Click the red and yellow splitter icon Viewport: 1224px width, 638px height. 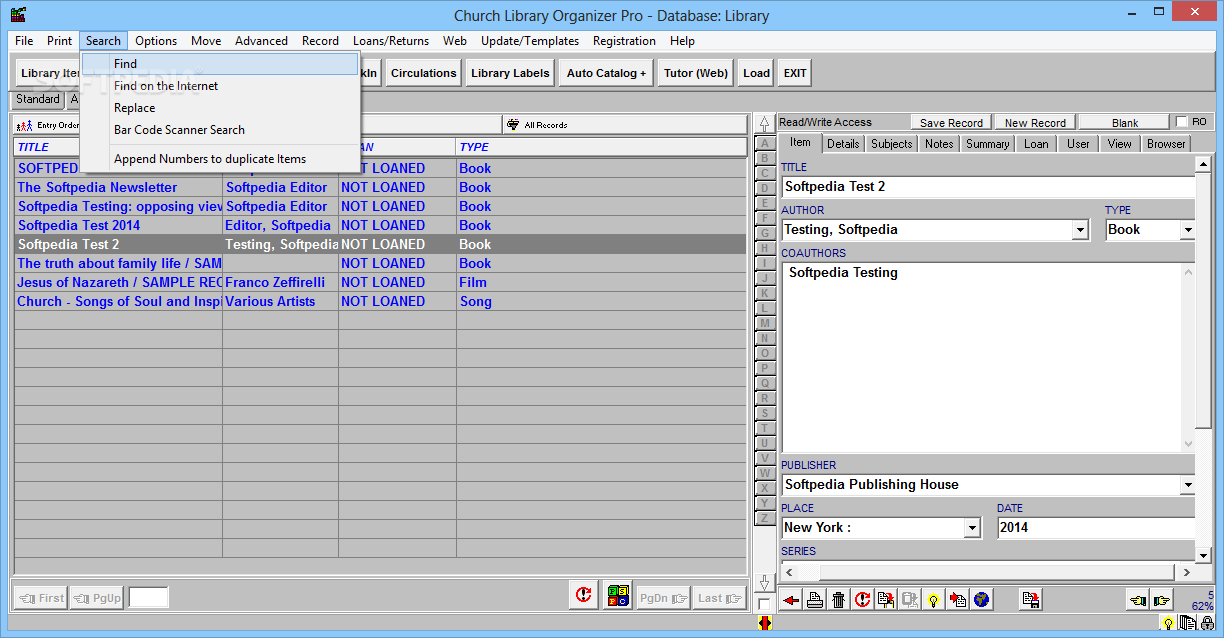click(x=765, y=623)
